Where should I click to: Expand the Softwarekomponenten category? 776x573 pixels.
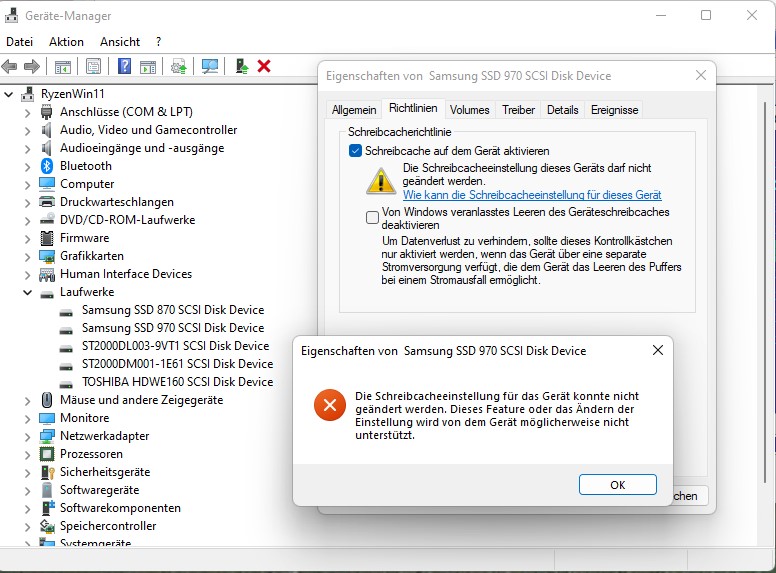28,508
